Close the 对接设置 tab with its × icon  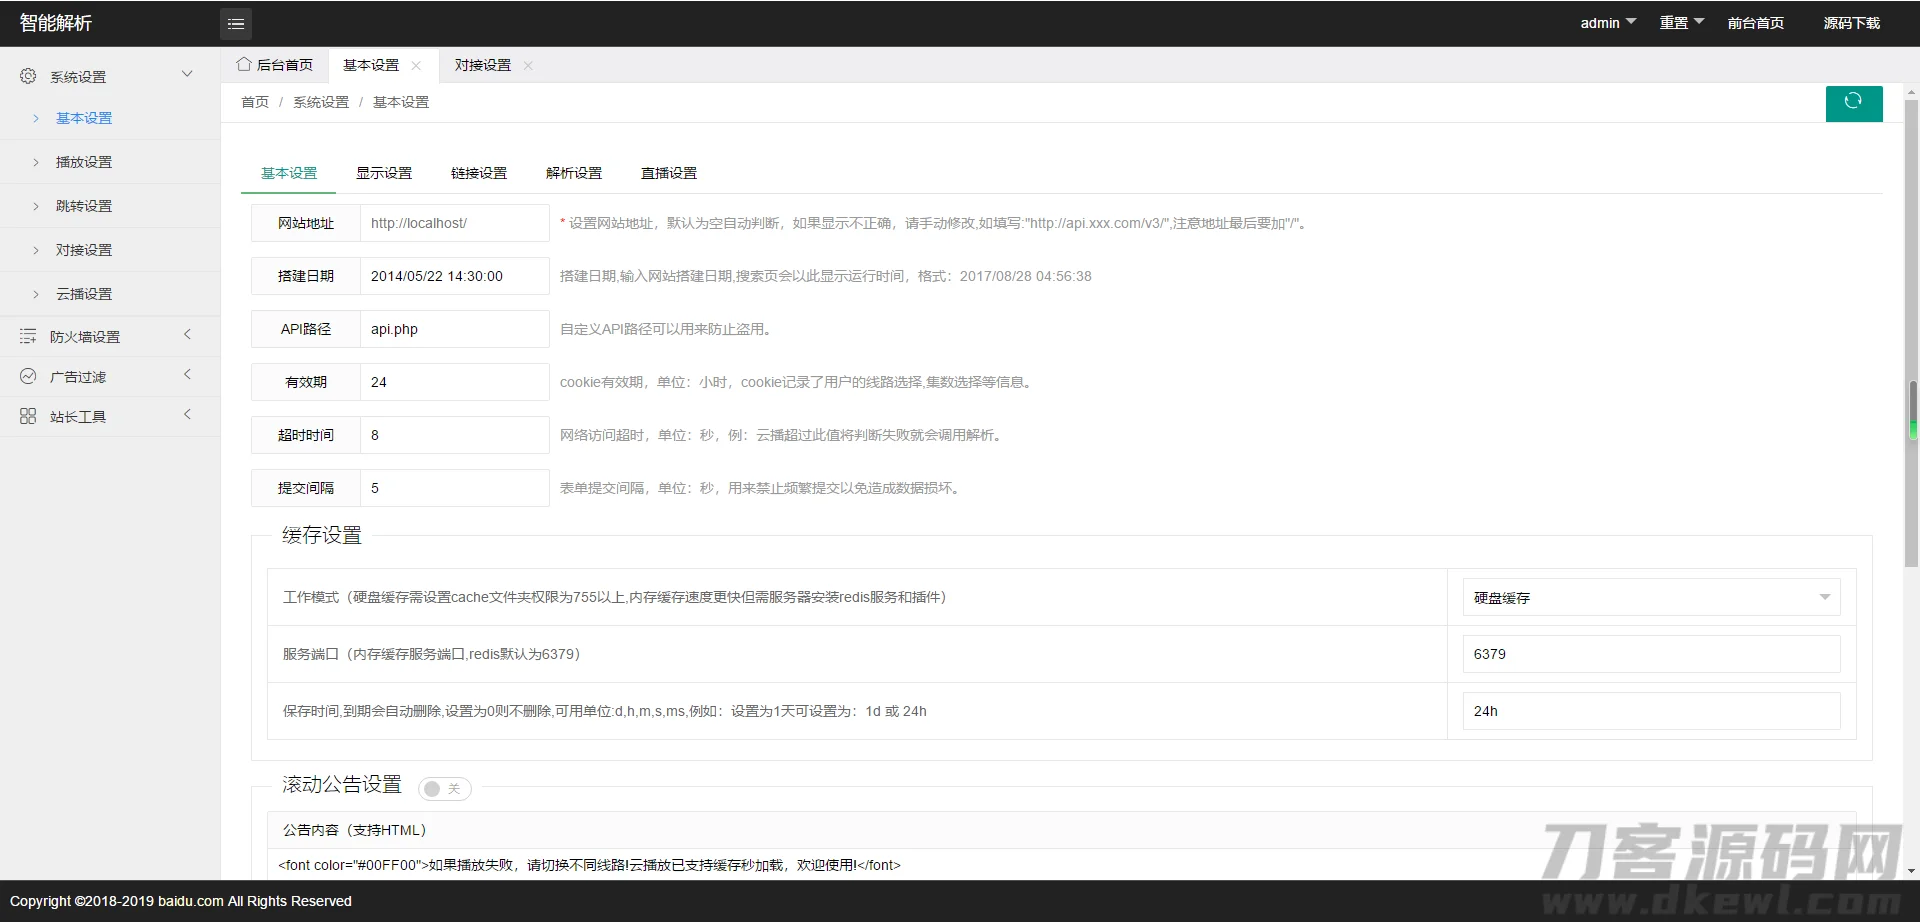tap(529, 66)
